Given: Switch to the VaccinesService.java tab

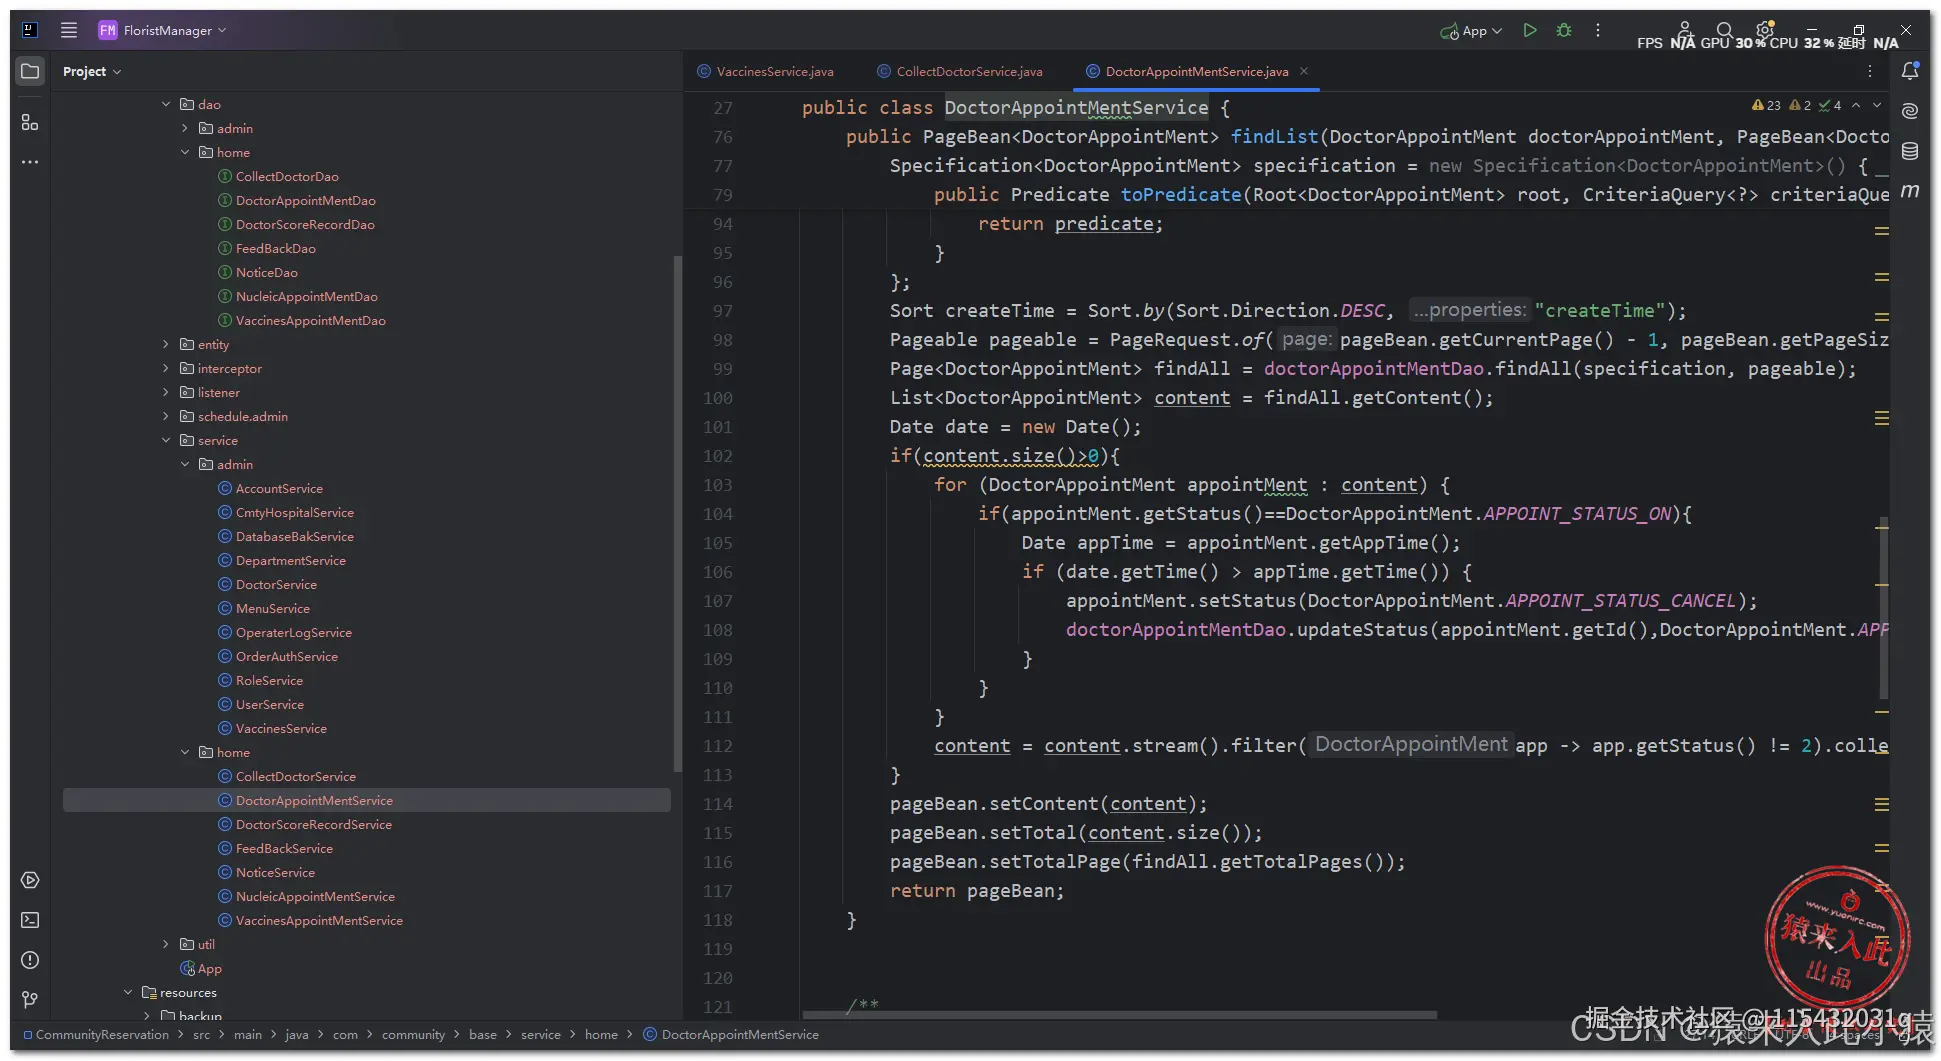Looking at the screenshot, I should [x=765, y=71].
